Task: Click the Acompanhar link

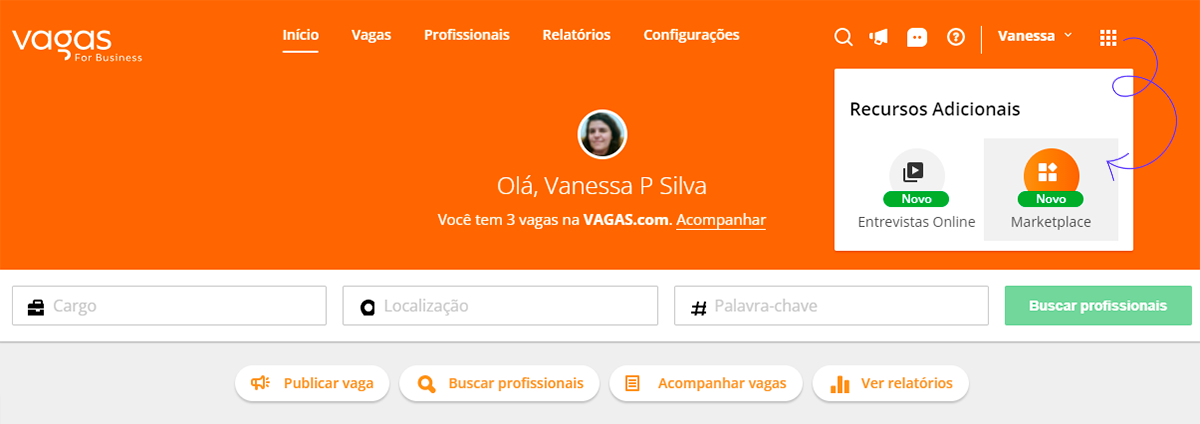Action: (721, 219)
